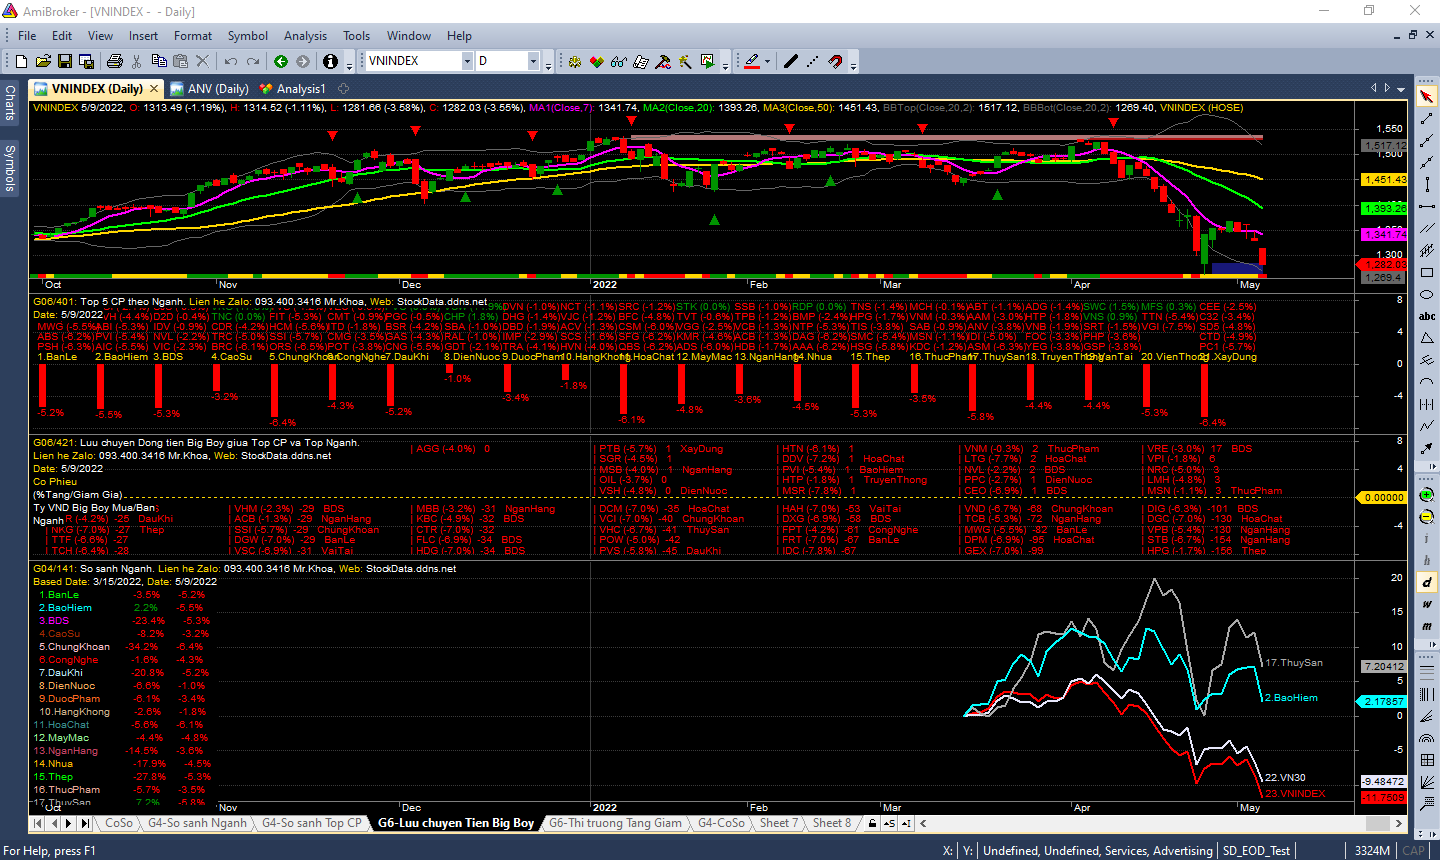This screenshot has height=860, width=1440.
Task: Select the trend line drawing tool
Action: tap(1427, 118)
